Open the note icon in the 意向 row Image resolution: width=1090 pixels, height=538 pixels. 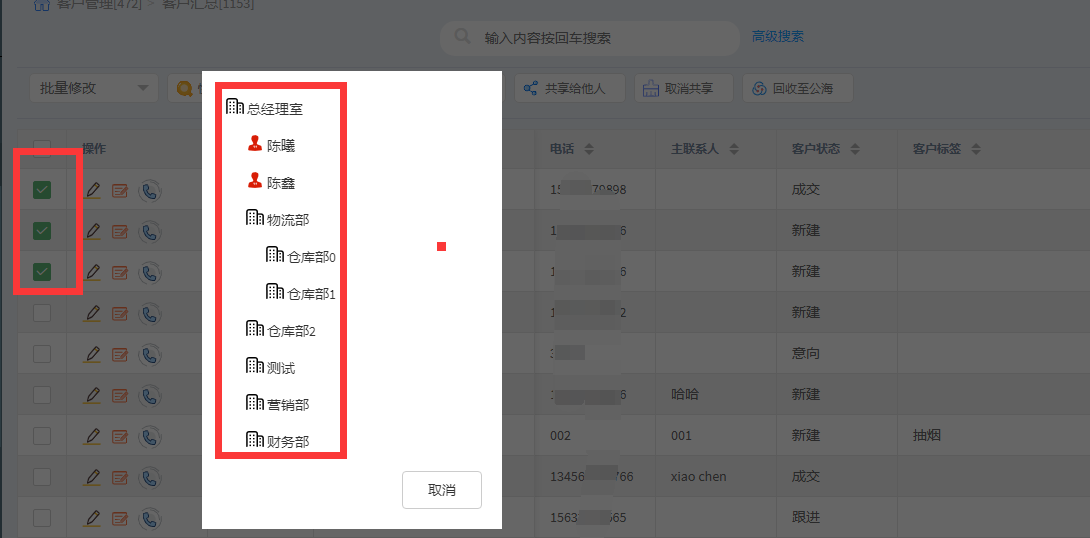(x=120, y=354)
